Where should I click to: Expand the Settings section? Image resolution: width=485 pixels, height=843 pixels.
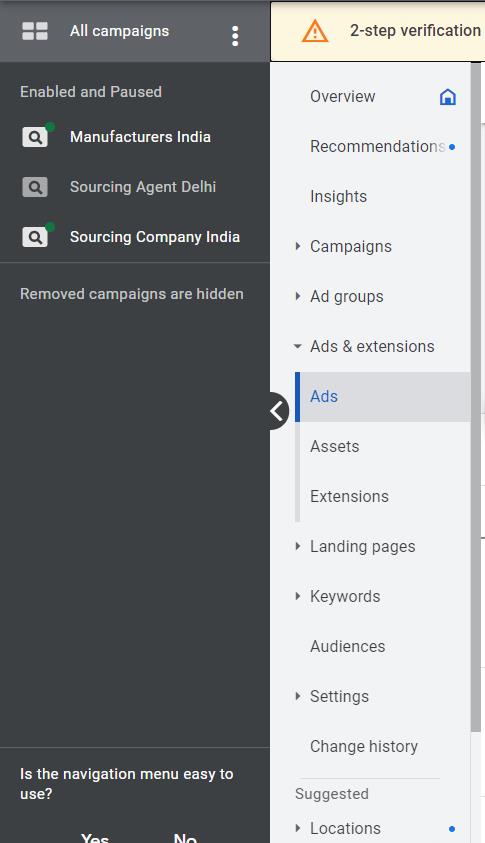pyautogui.click(x=298, y=696)
